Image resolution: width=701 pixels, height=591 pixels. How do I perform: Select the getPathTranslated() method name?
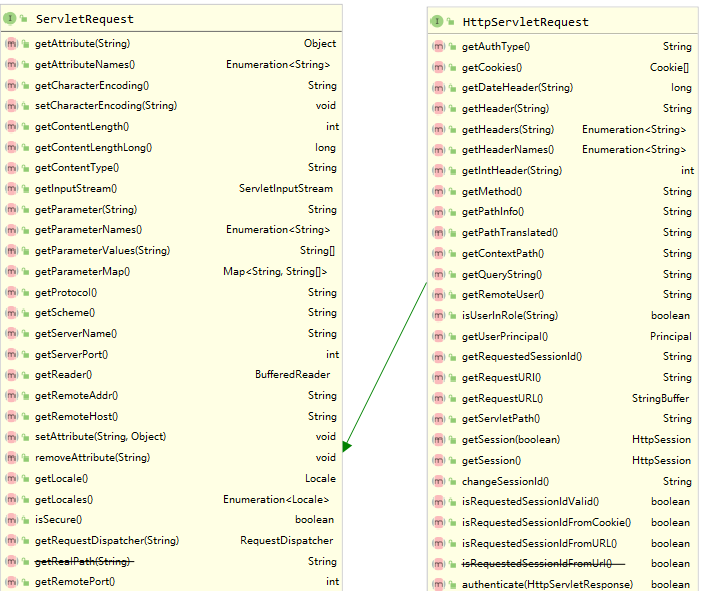510,232
